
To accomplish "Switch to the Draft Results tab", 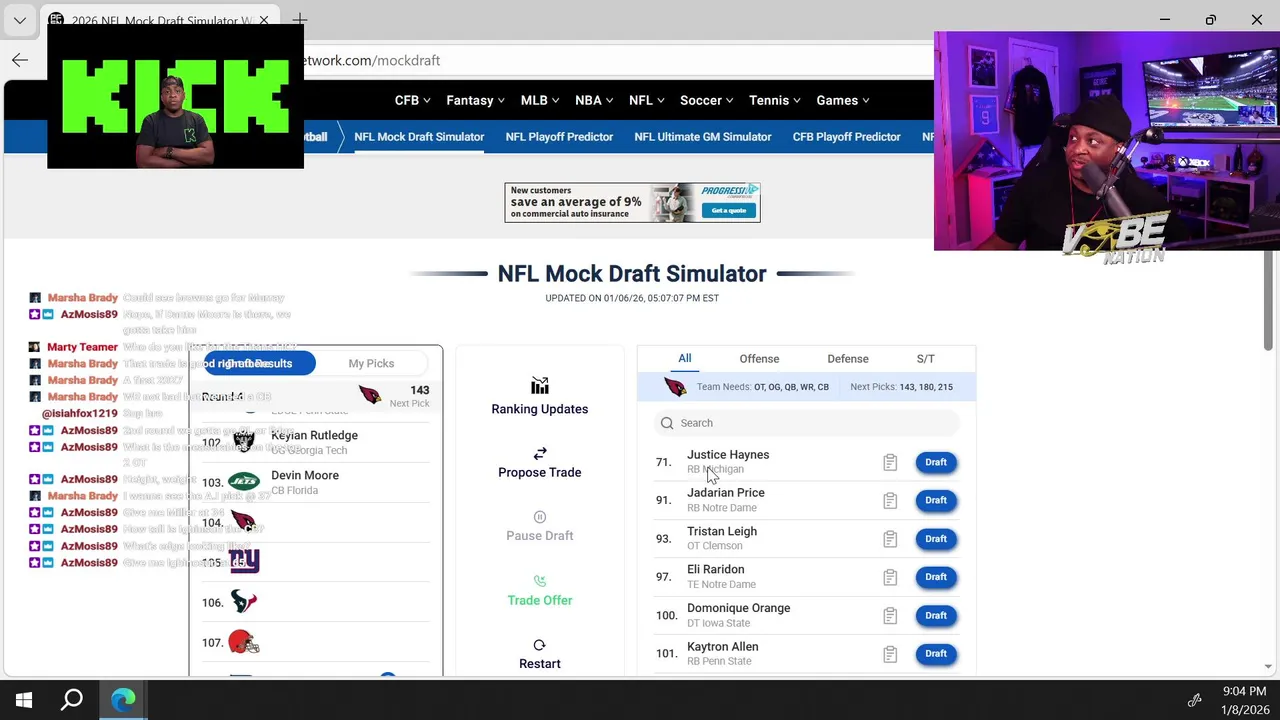I will pos(259,364).
